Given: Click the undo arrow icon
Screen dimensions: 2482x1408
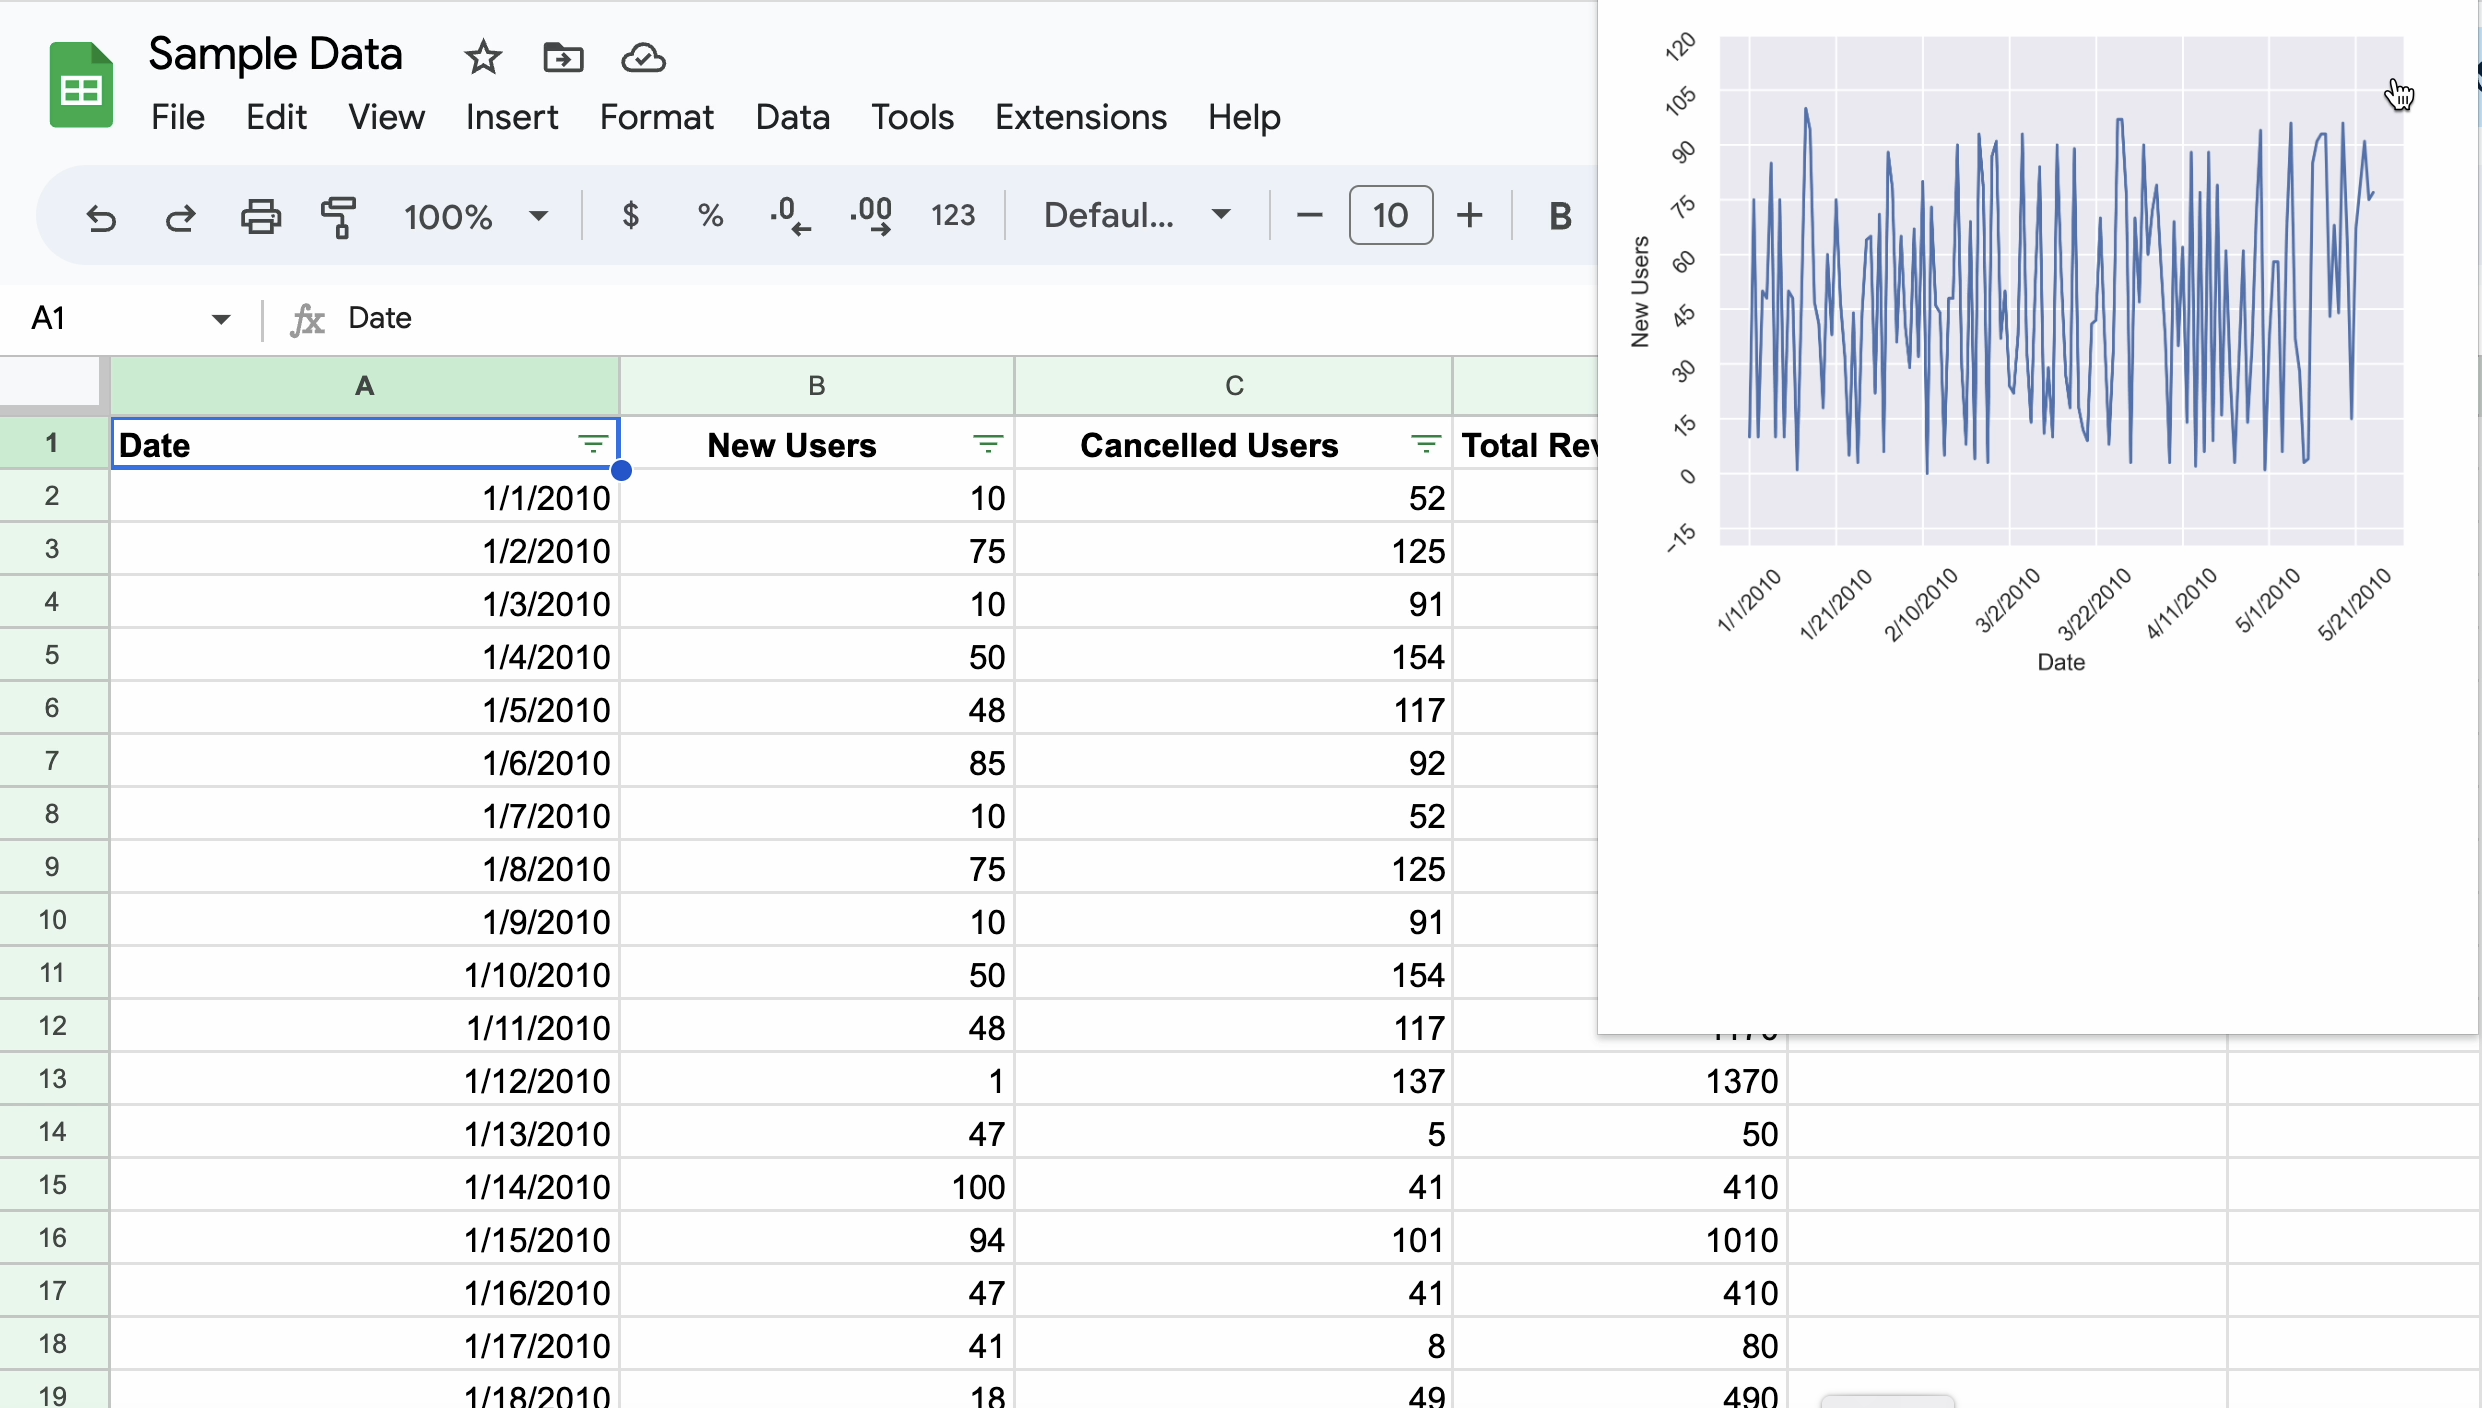Looking at the screenshot, I should 101,216.
